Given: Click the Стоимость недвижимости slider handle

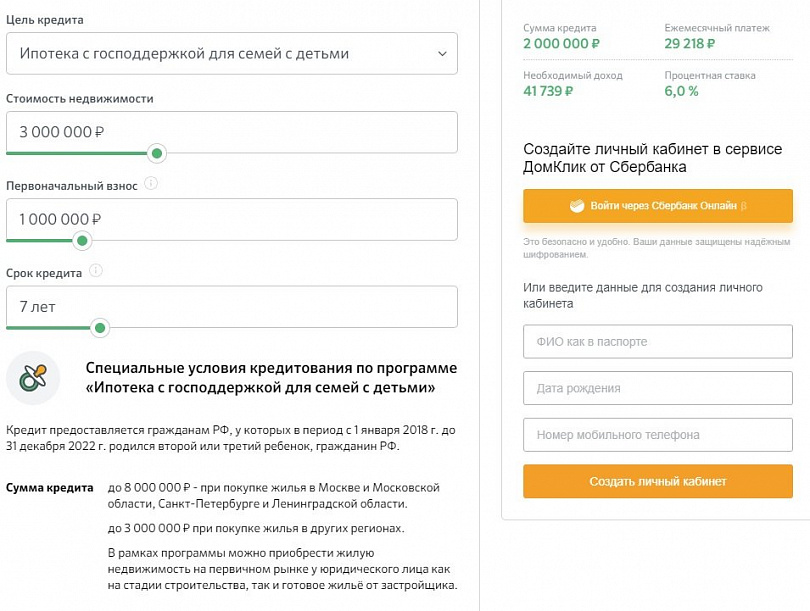Looking at the screenshot, I should click(x=156, y=153).
